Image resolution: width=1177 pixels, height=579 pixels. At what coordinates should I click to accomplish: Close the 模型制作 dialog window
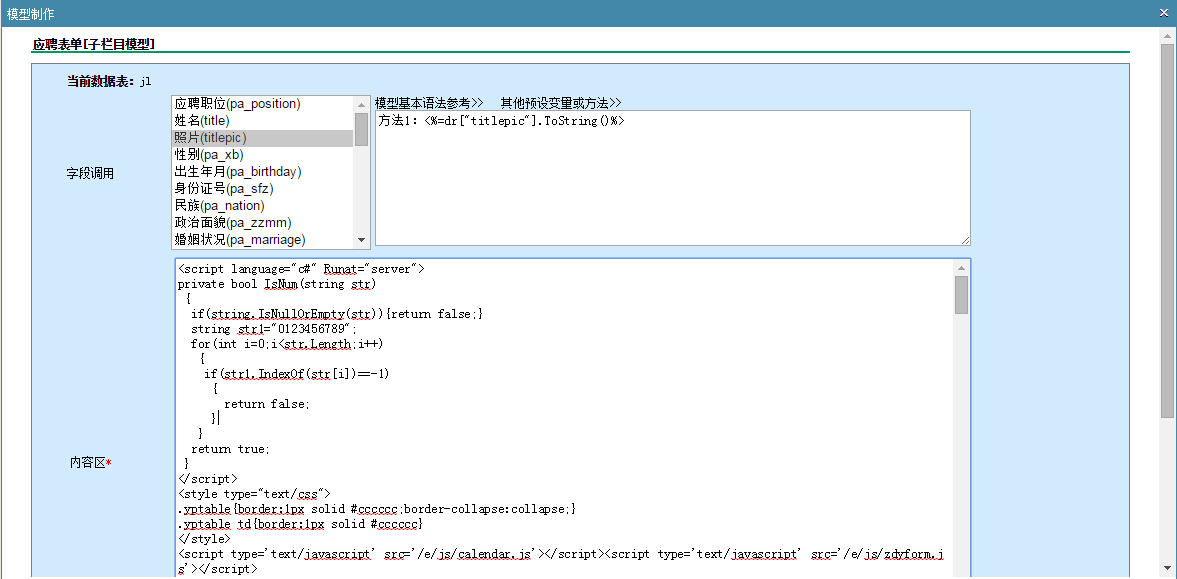[x=1163, y=14]
